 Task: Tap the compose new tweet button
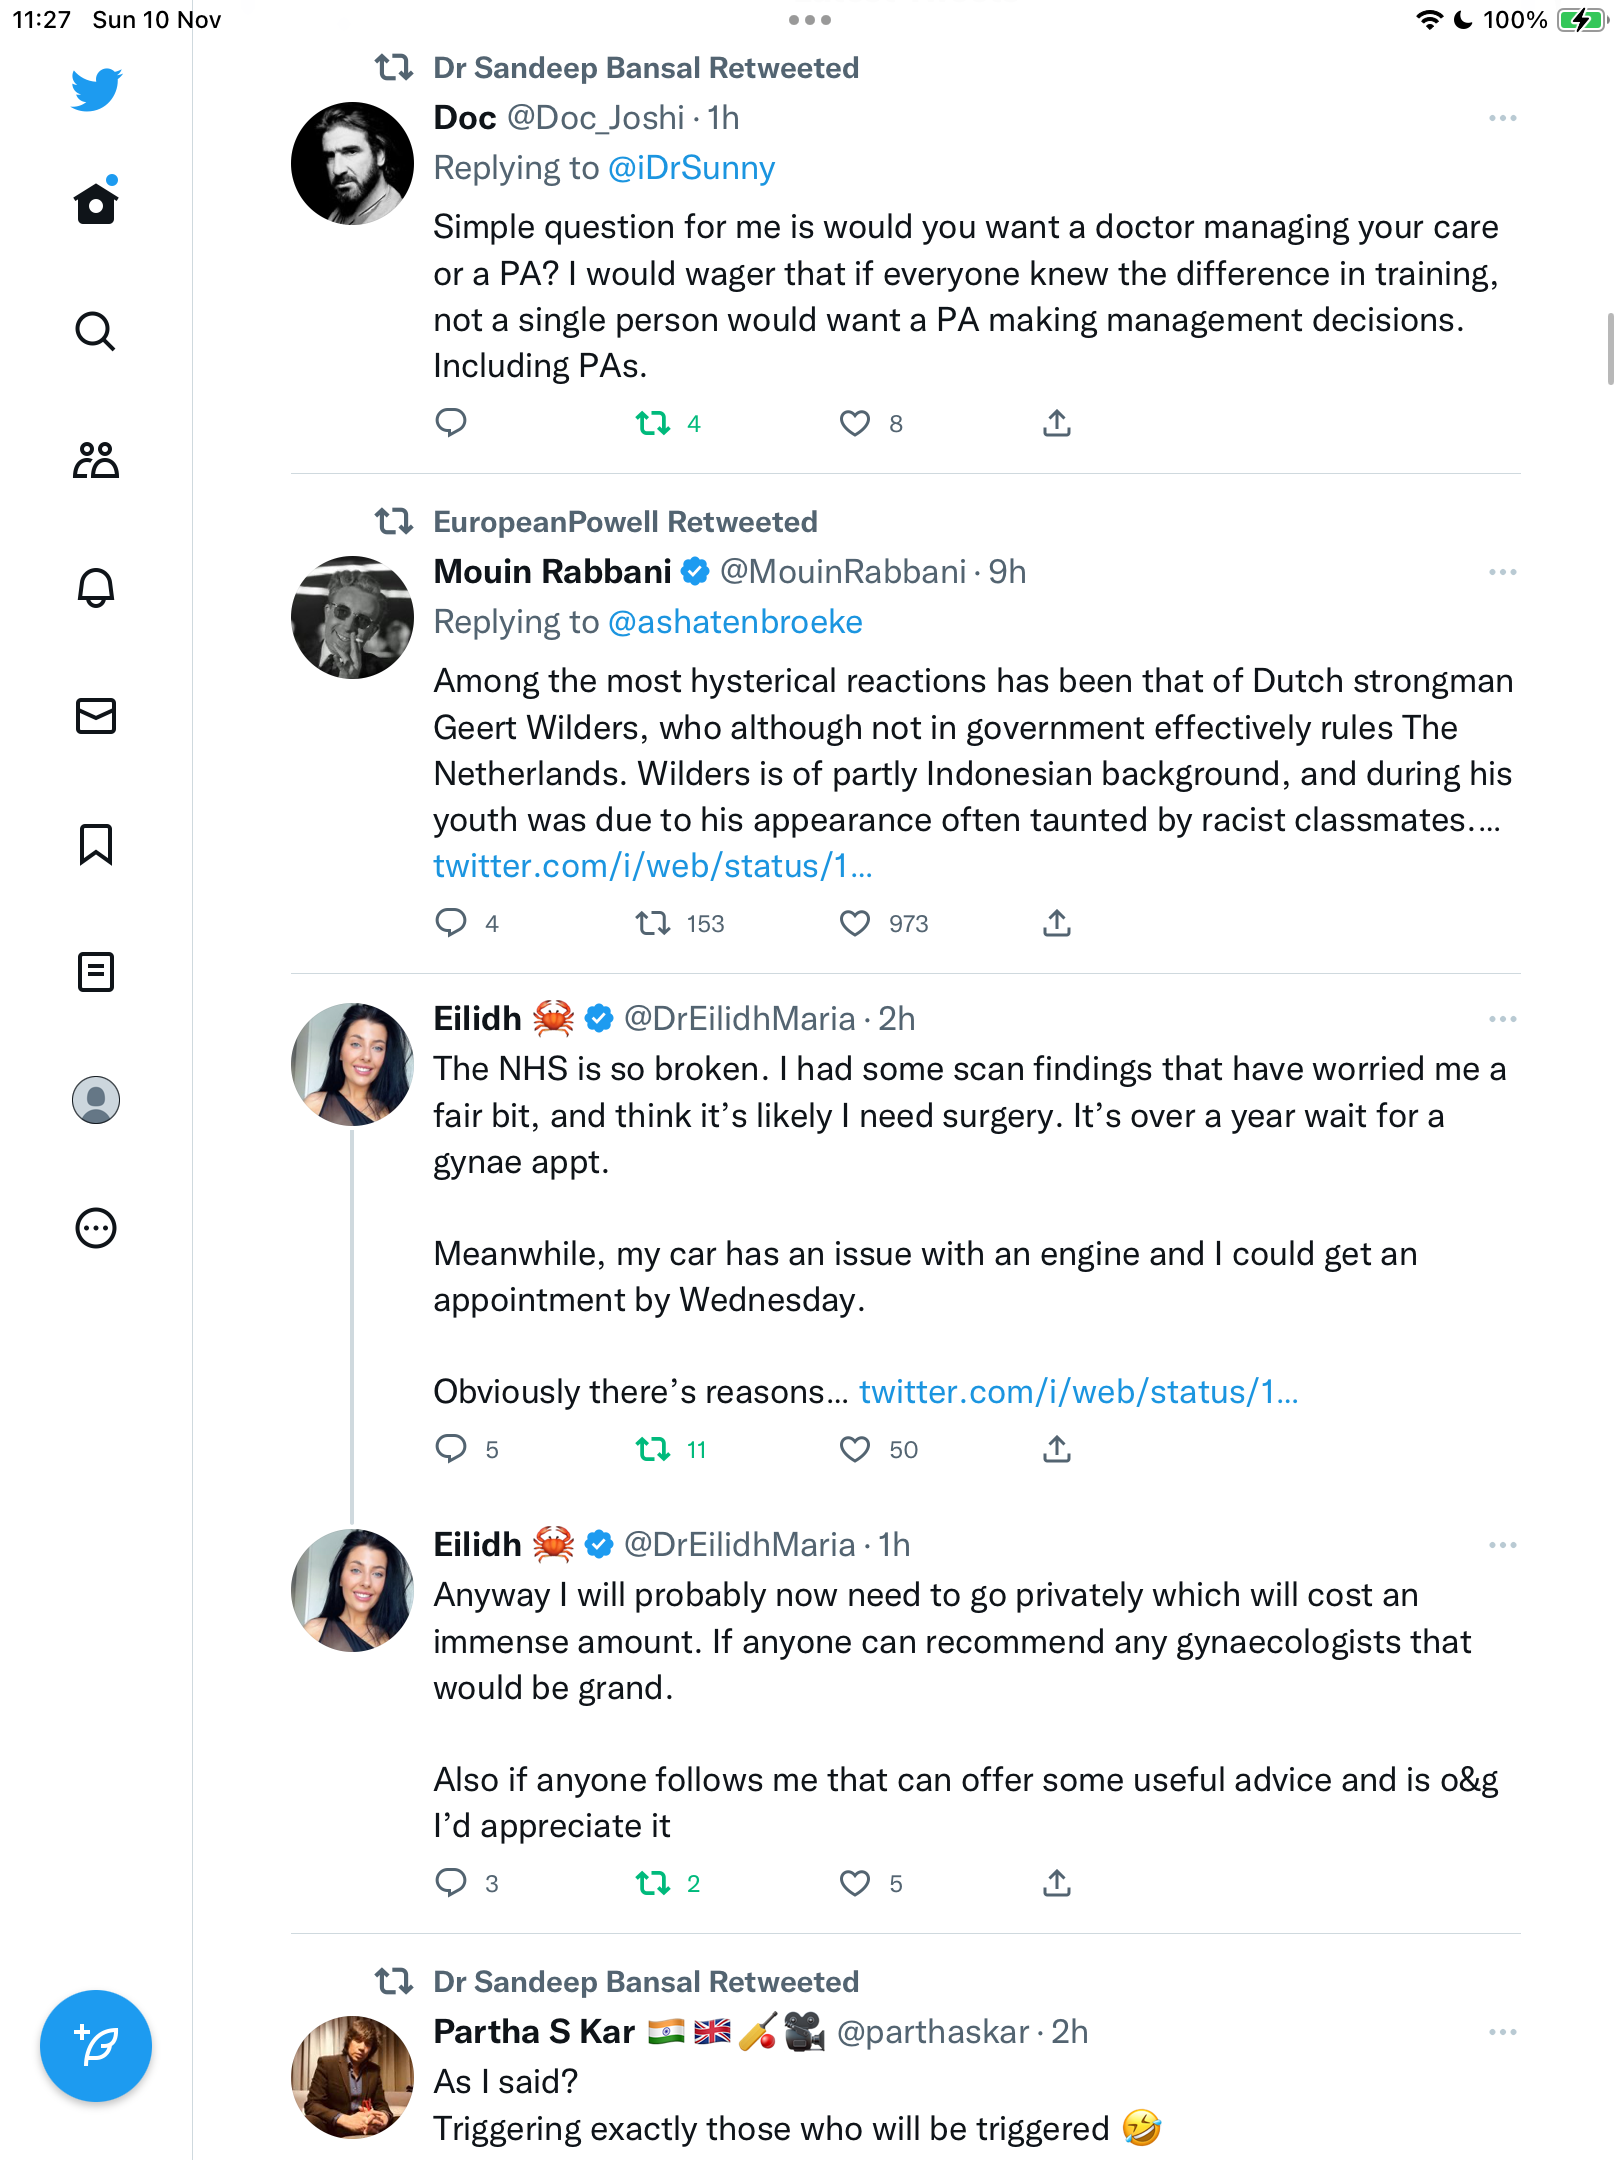click(96, 2046)
